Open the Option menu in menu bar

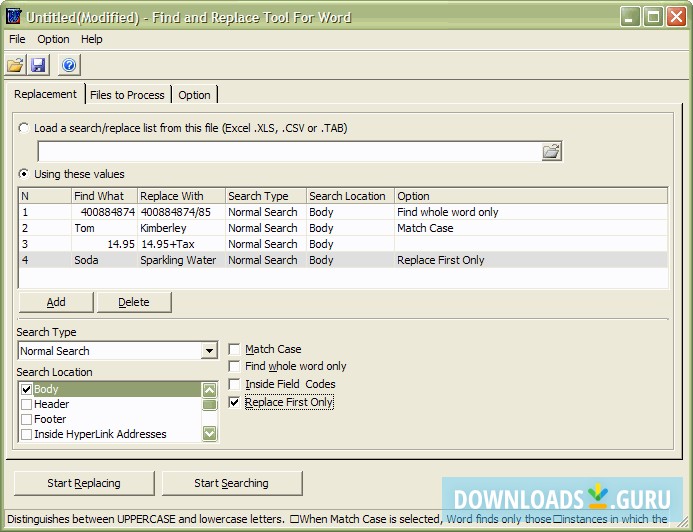click(53, 39)
